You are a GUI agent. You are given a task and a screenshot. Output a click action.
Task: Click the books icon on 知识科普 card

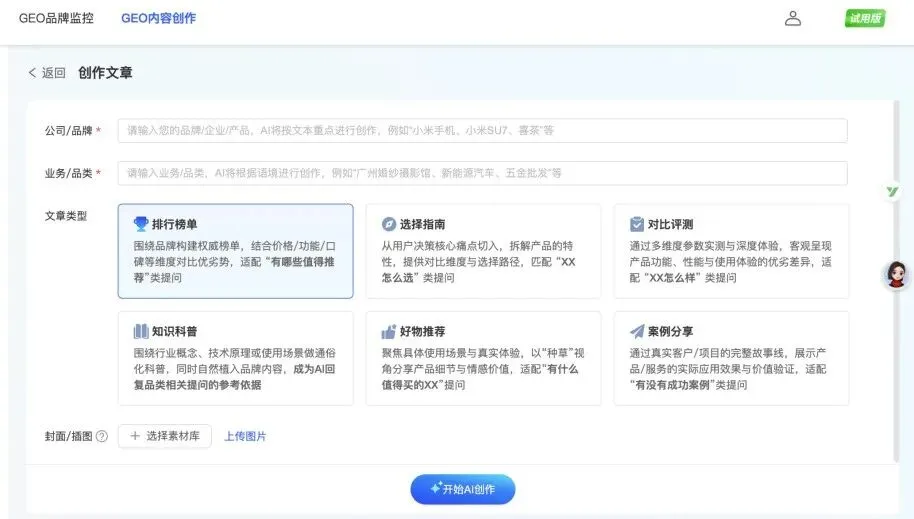coord(141,331)
